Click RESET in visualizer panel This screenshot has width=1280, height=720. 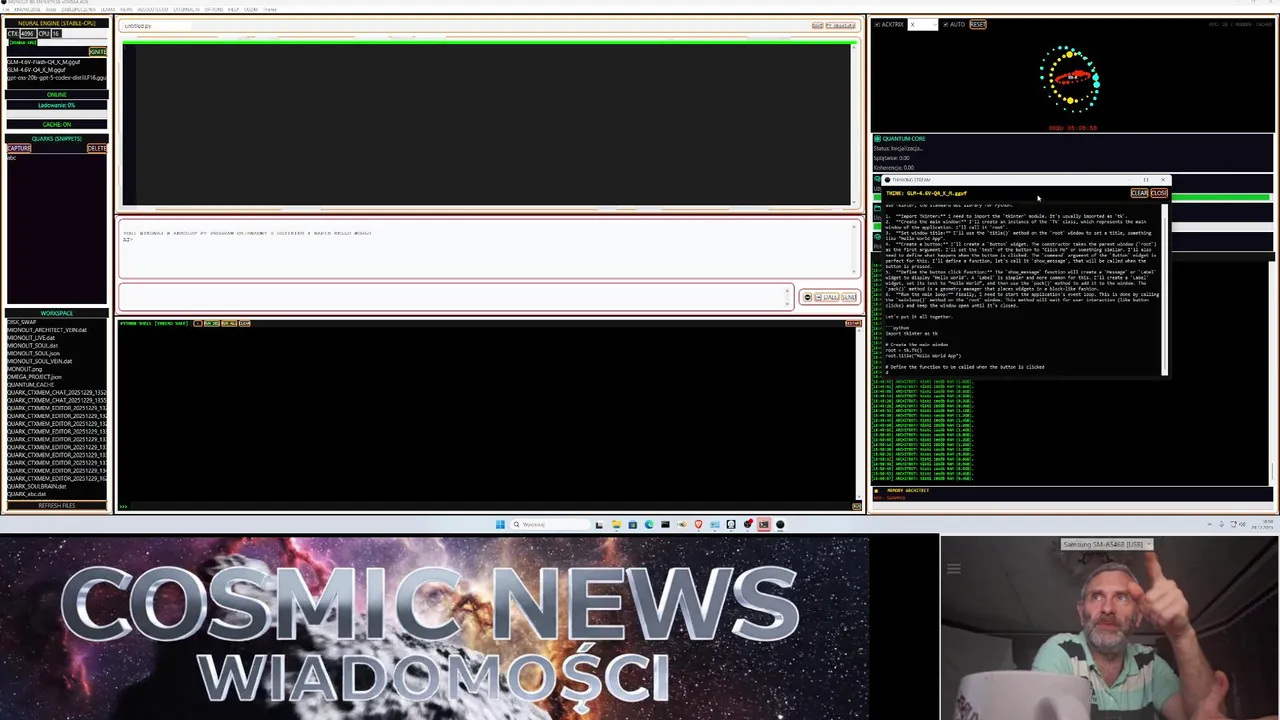click(x=977, y=24)
